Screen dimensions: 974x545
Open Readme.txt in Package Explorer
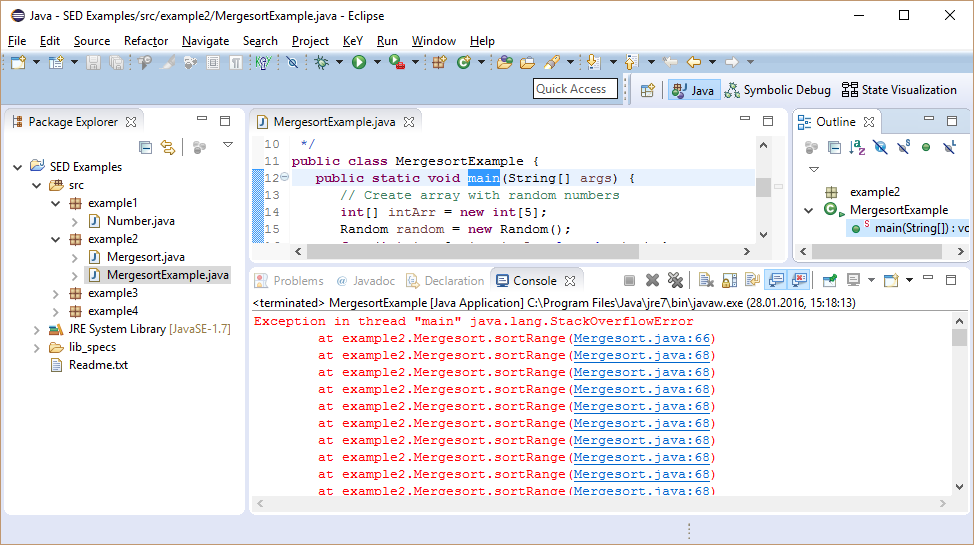(98, 365)
